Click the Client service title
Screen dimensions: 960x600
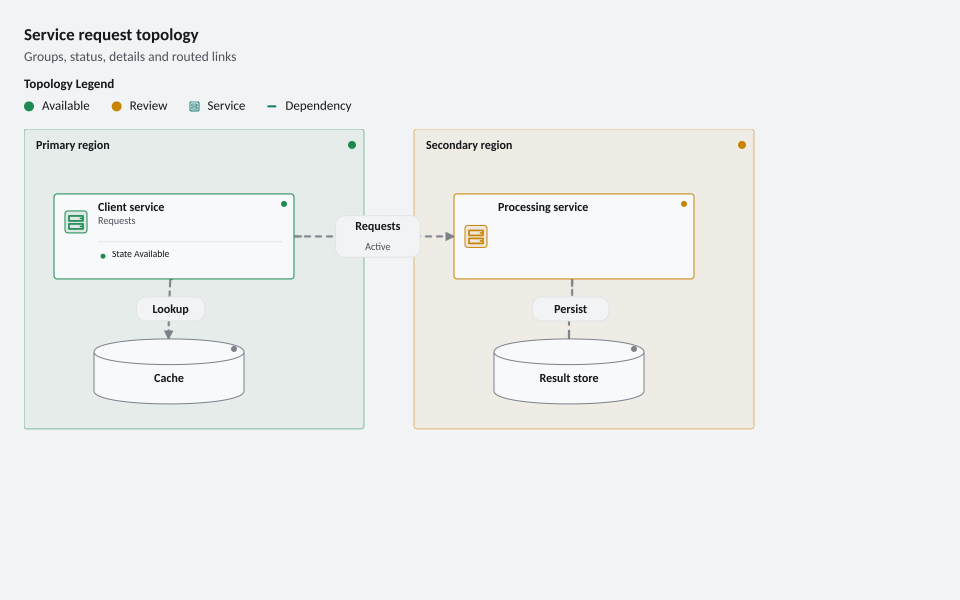pyautogui.click(x=131, y=207)
